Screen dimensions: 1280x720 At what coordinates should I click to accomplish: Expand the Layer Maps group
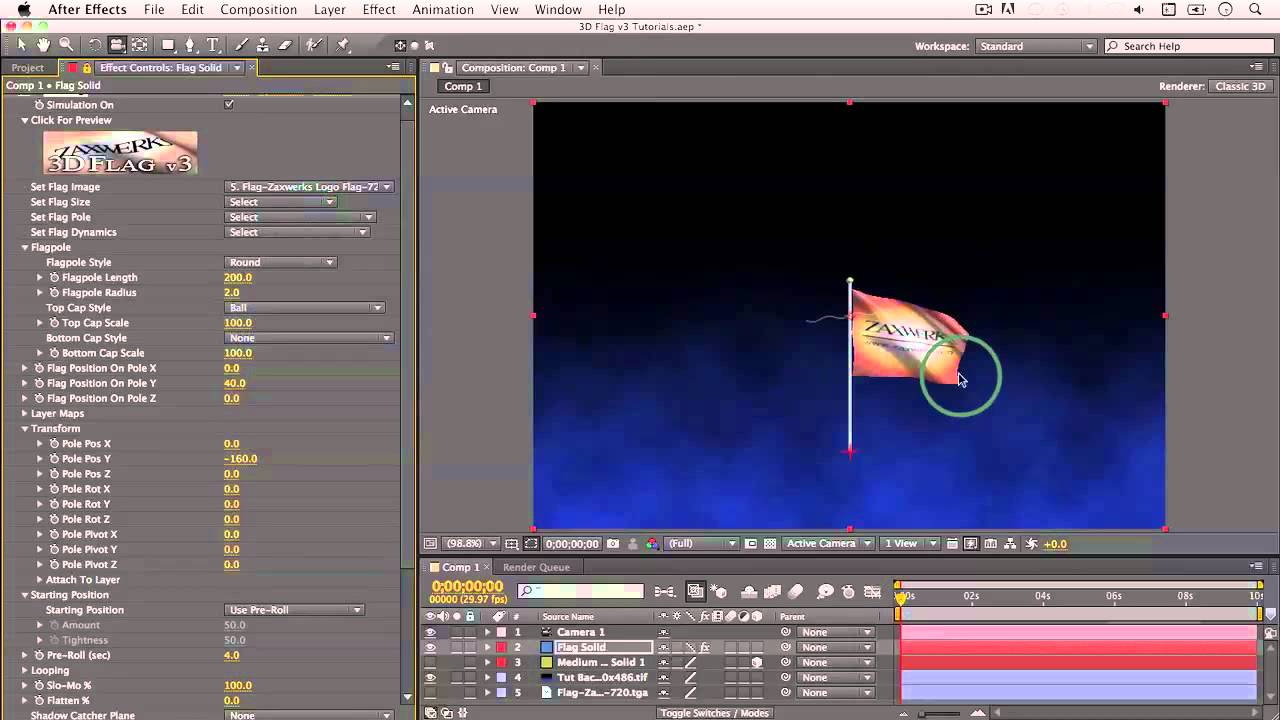pos(25,413)
